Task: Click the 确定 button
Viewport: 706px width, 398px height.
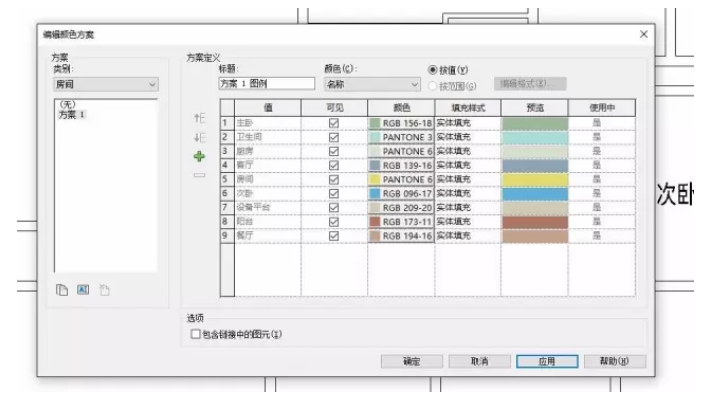Action: pyautogui.click(x=412, y=361)
